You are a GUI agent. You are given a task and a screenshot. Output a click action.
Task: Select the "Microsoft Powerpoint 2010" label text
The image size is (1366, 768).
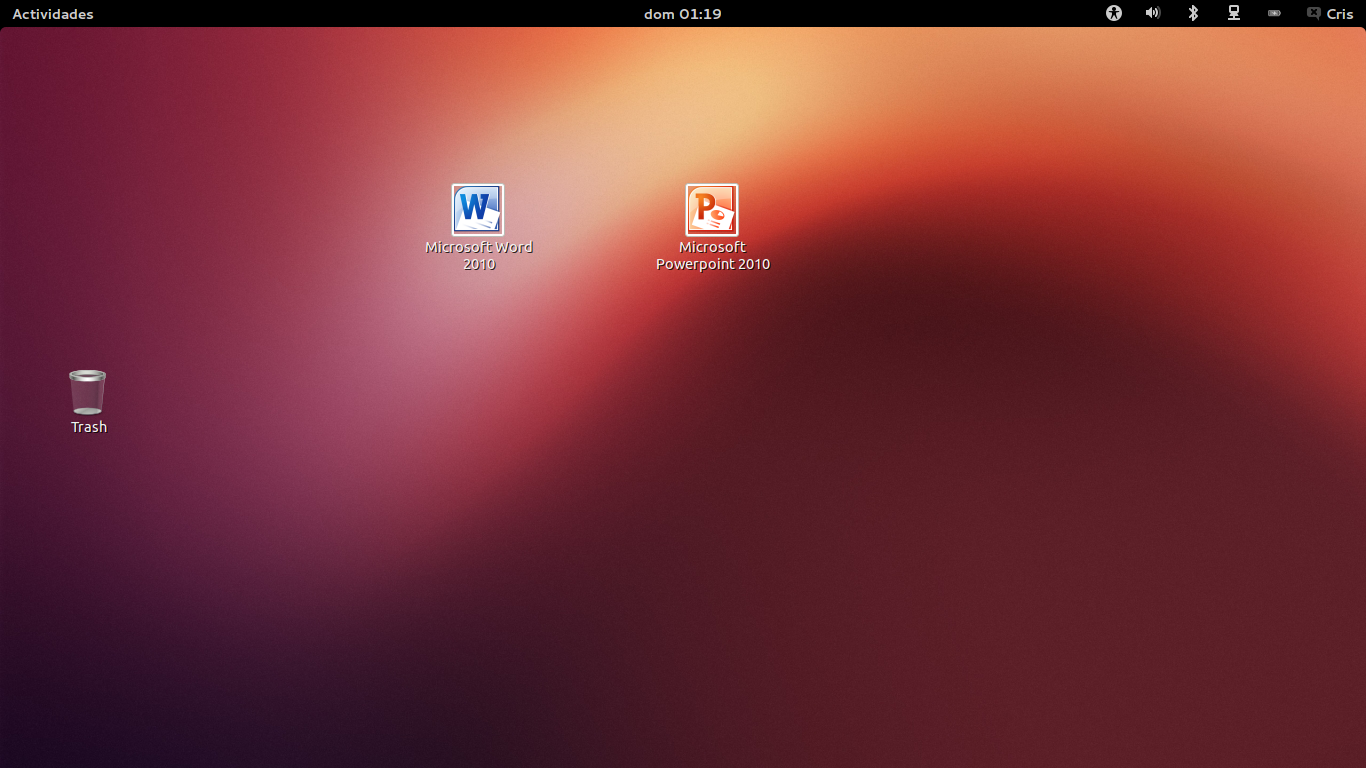713,256
